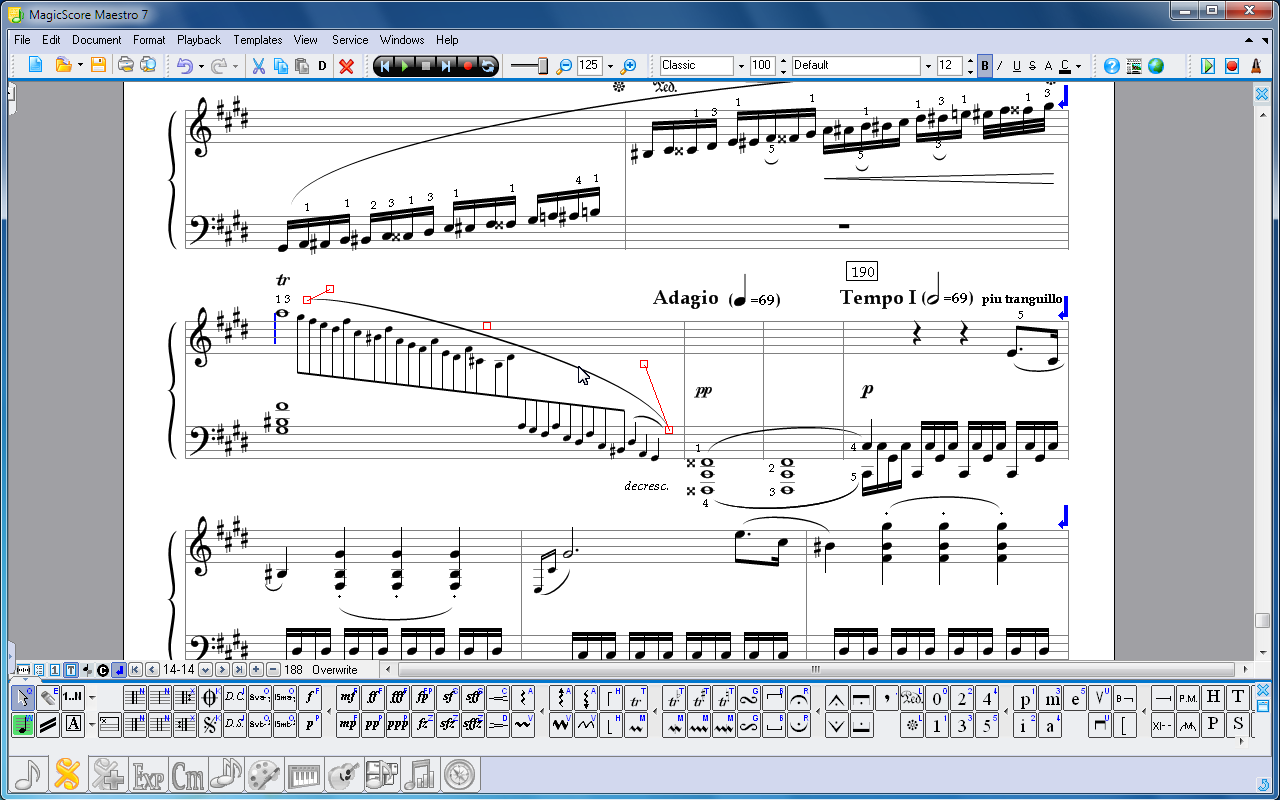Open the Format menu

(x=149, y=40)
